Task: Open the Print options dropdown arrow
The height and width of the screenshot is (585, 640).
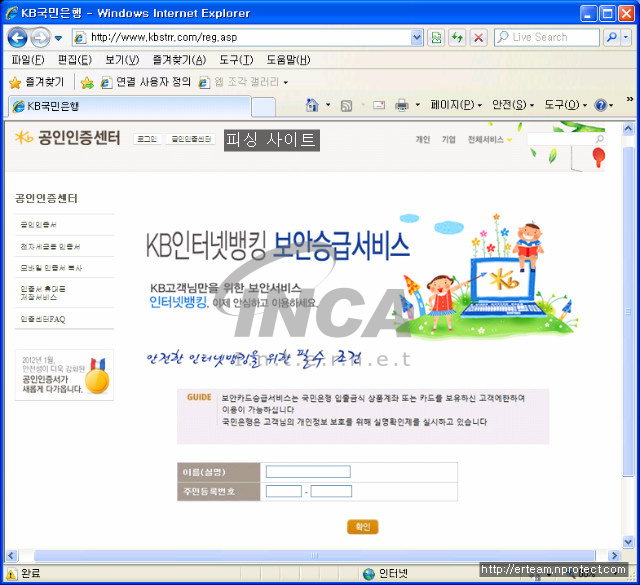Action: click(418, 105)
